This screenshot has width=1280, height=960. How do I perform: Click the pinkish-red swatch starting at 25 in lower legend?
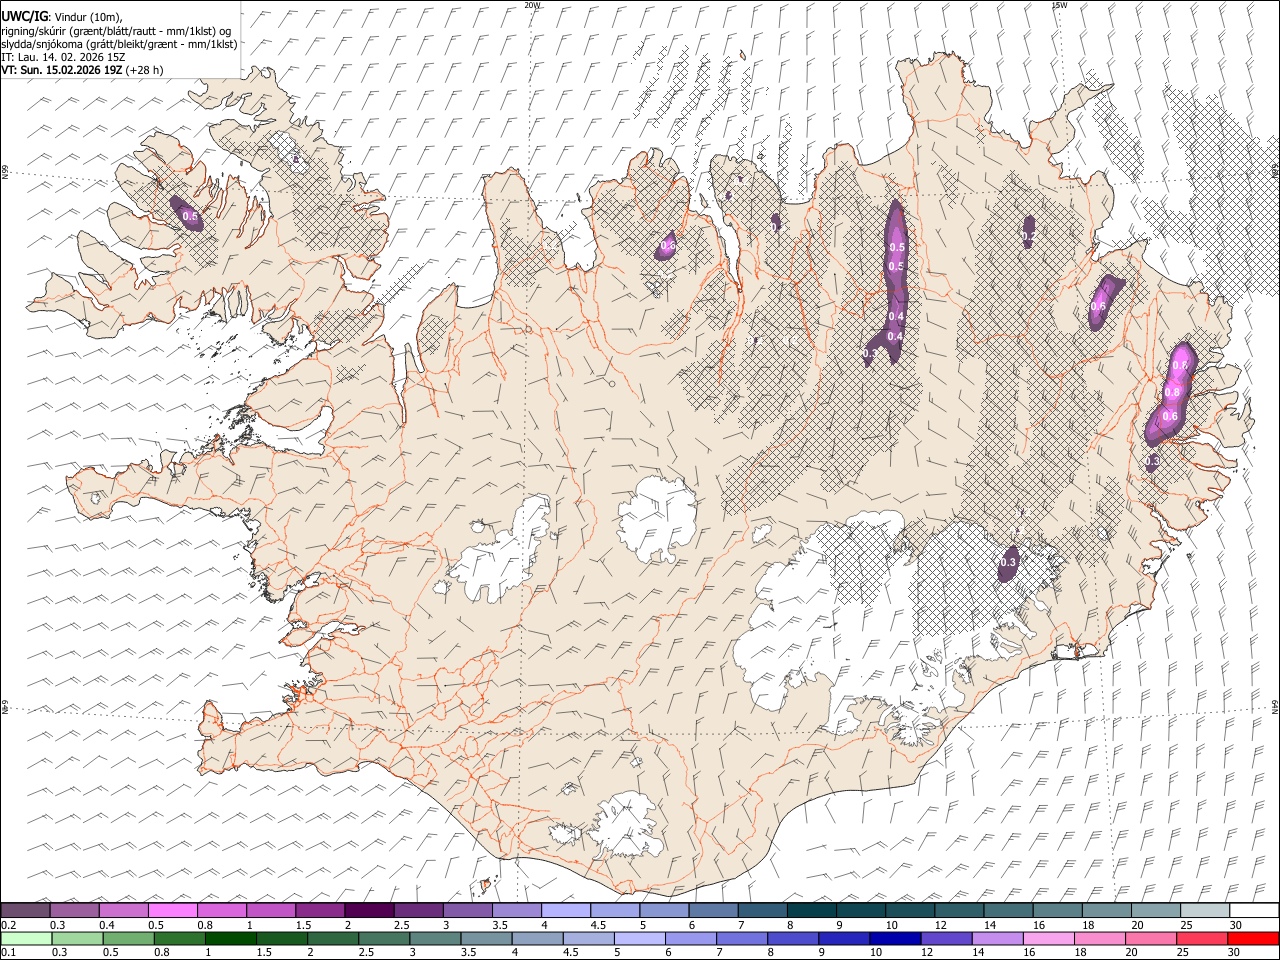[x=1201, y=938]
